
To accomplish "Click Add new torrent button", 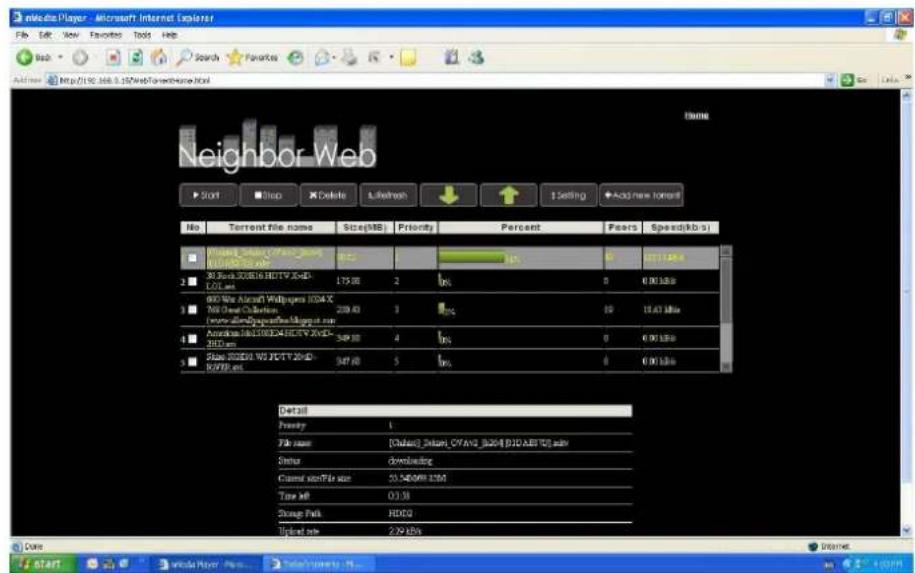I will (x=641, y=195).
